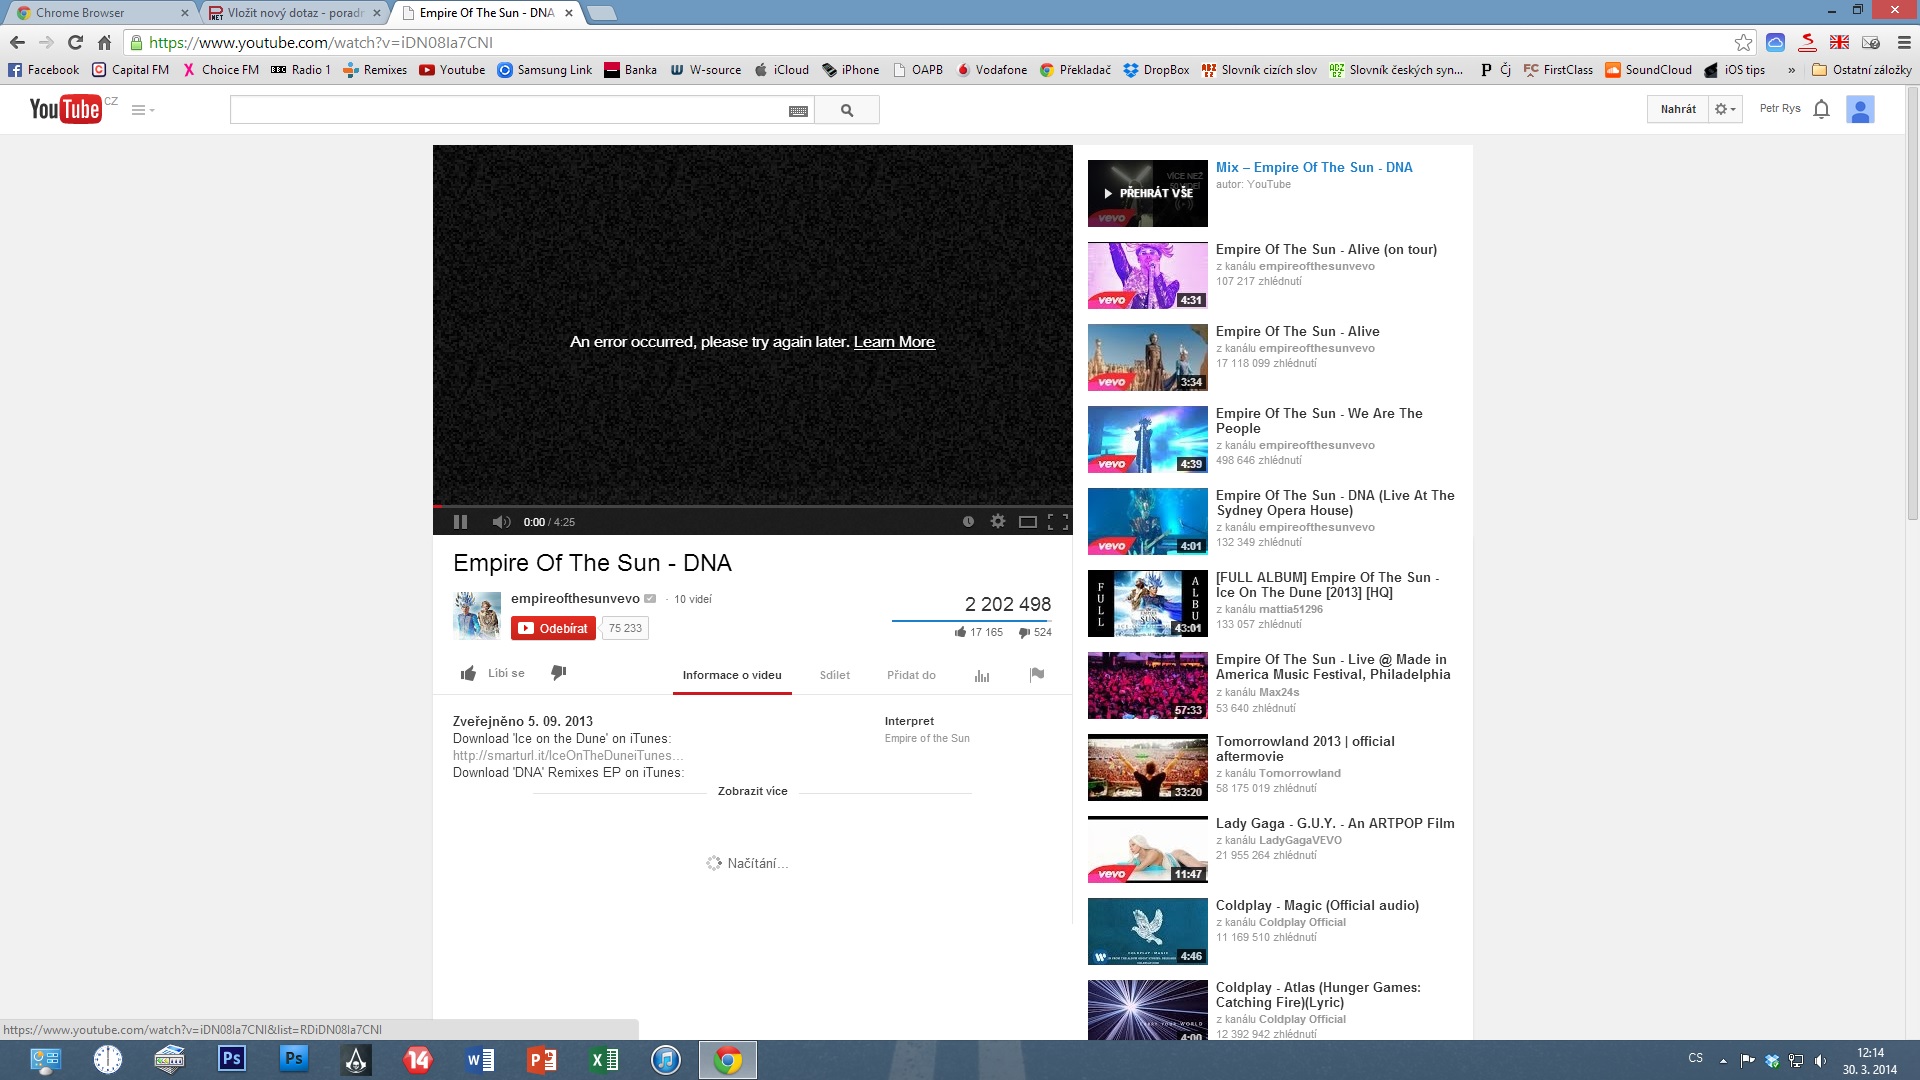Click the search magnifier button
This screenshot has height=1080, width=1920.
[x=847, y=110]
